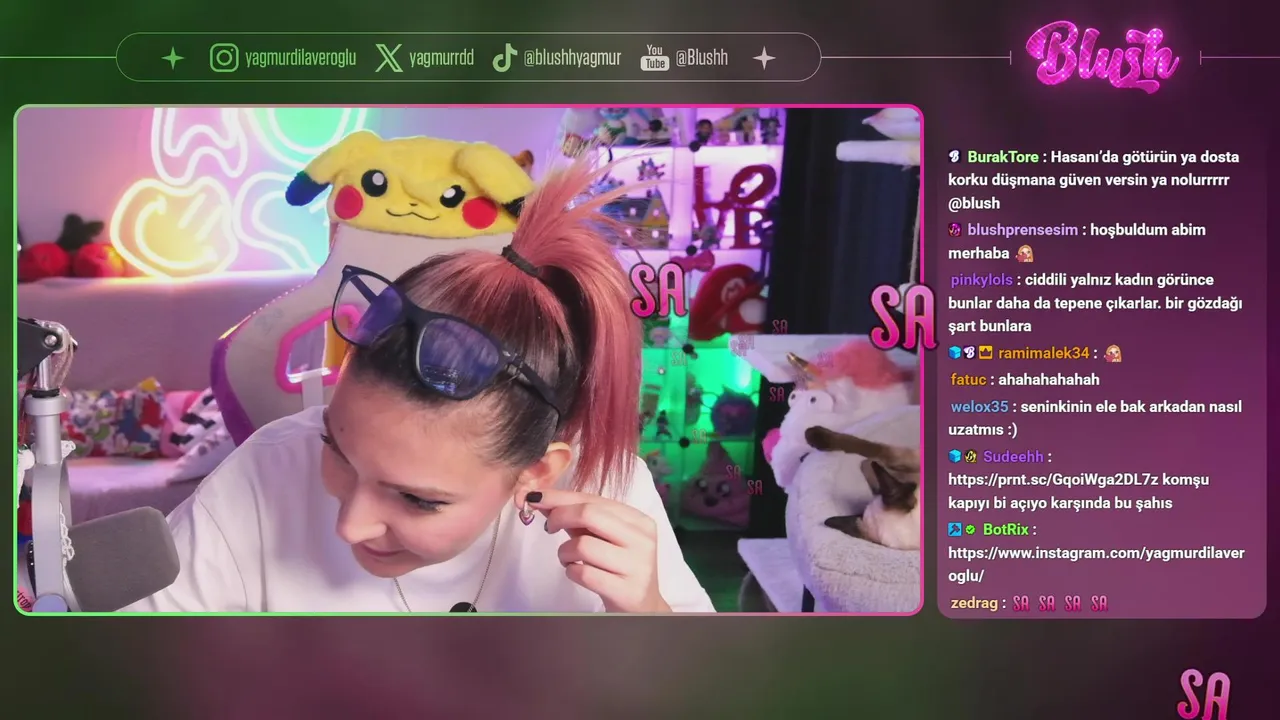1280x720 pixels.
Task: Click the Sudeehh username in chat
Action: coord(1013,456)
